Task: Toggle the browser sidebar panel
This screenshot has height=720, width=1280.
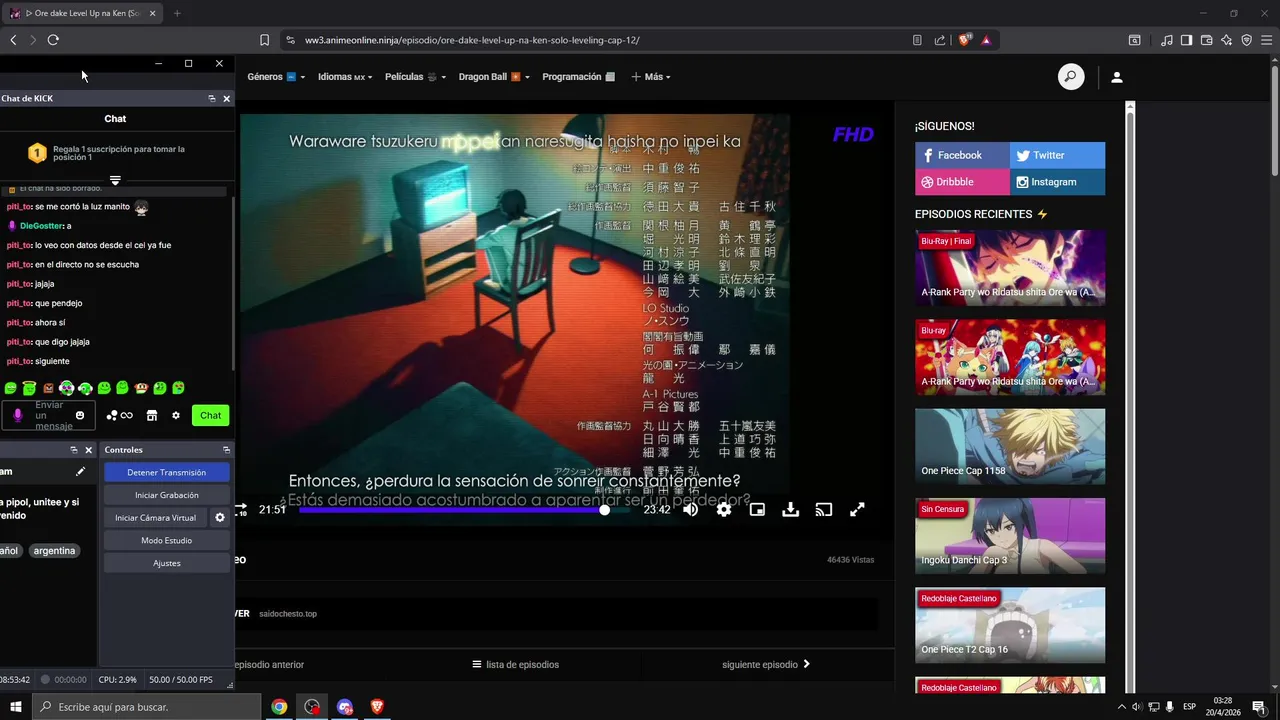Action: point(1186,40)
